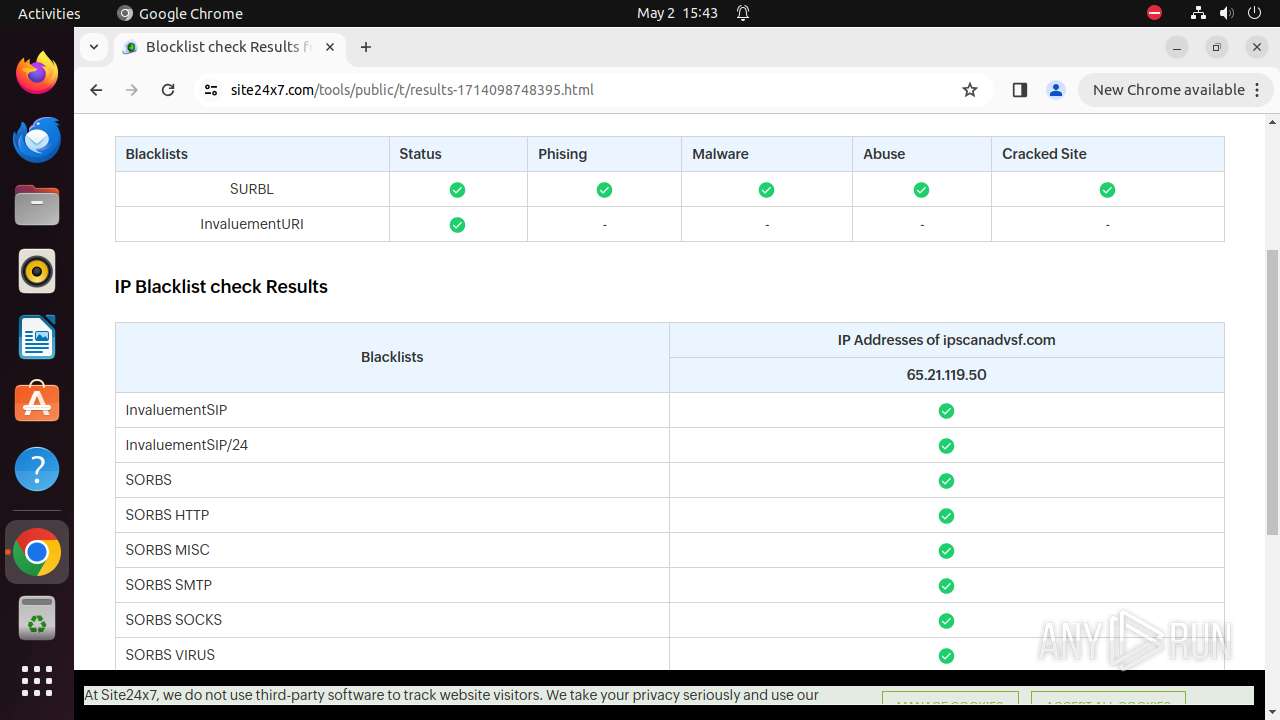1280x720 pixels.
Task: Click SURBL Malware green check icon
Action: [766, 189]
